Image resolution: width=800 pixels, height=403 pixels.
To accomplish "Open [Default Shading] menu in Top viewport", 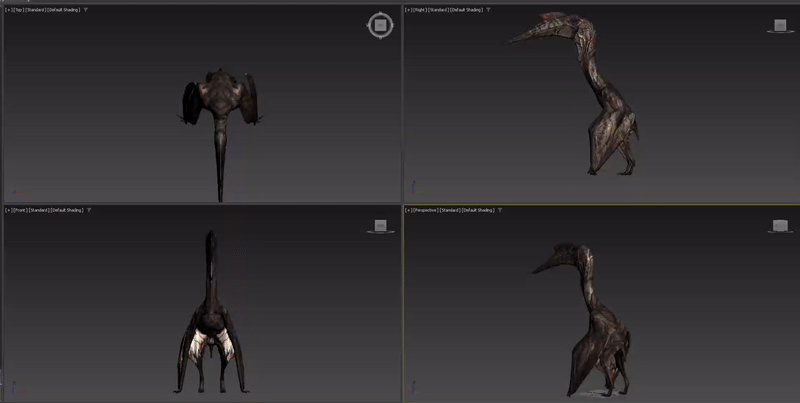I will tap(64, 10).
